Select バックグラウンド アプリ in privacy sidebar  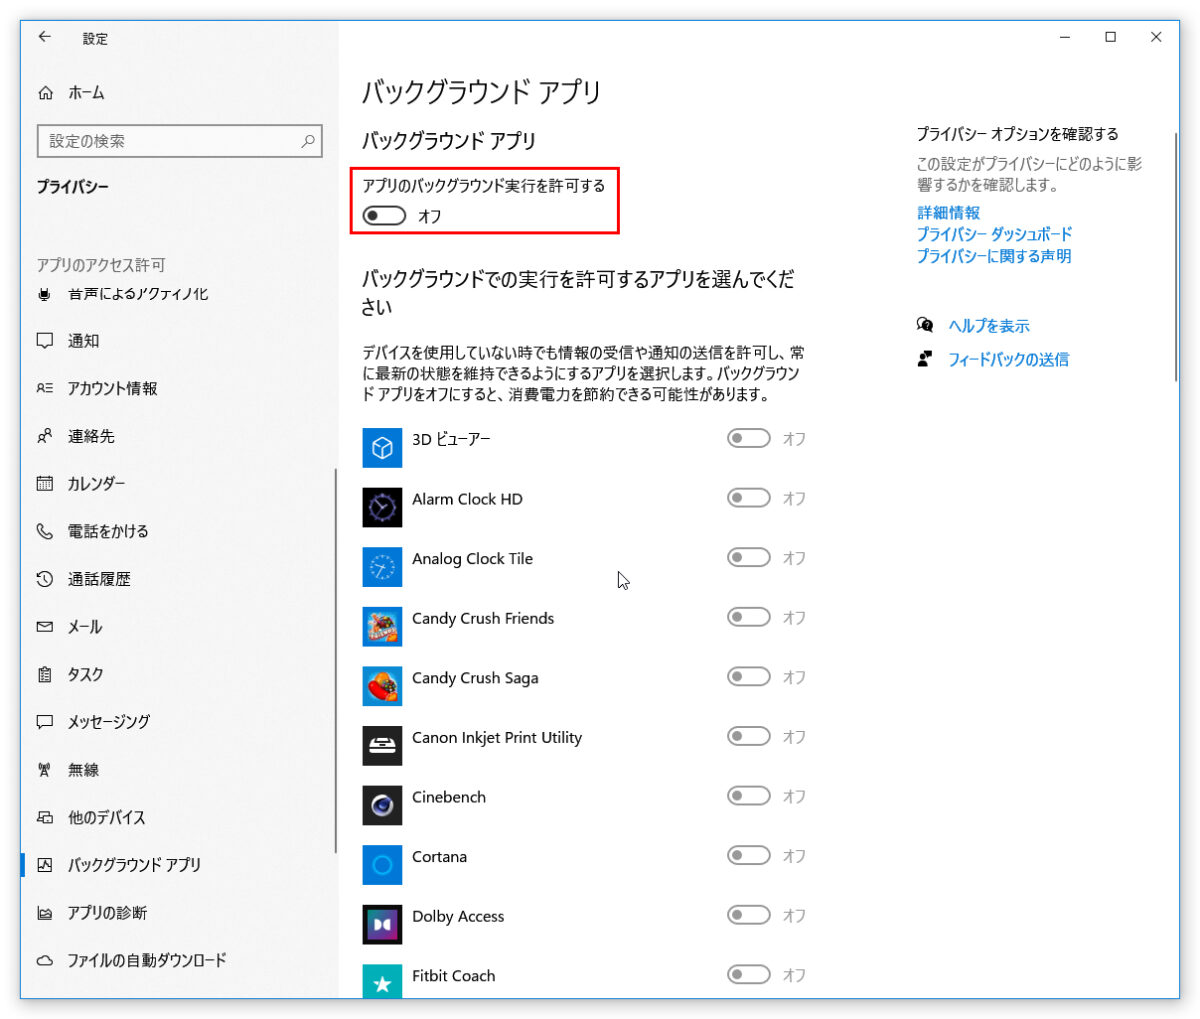coord(180,865)
